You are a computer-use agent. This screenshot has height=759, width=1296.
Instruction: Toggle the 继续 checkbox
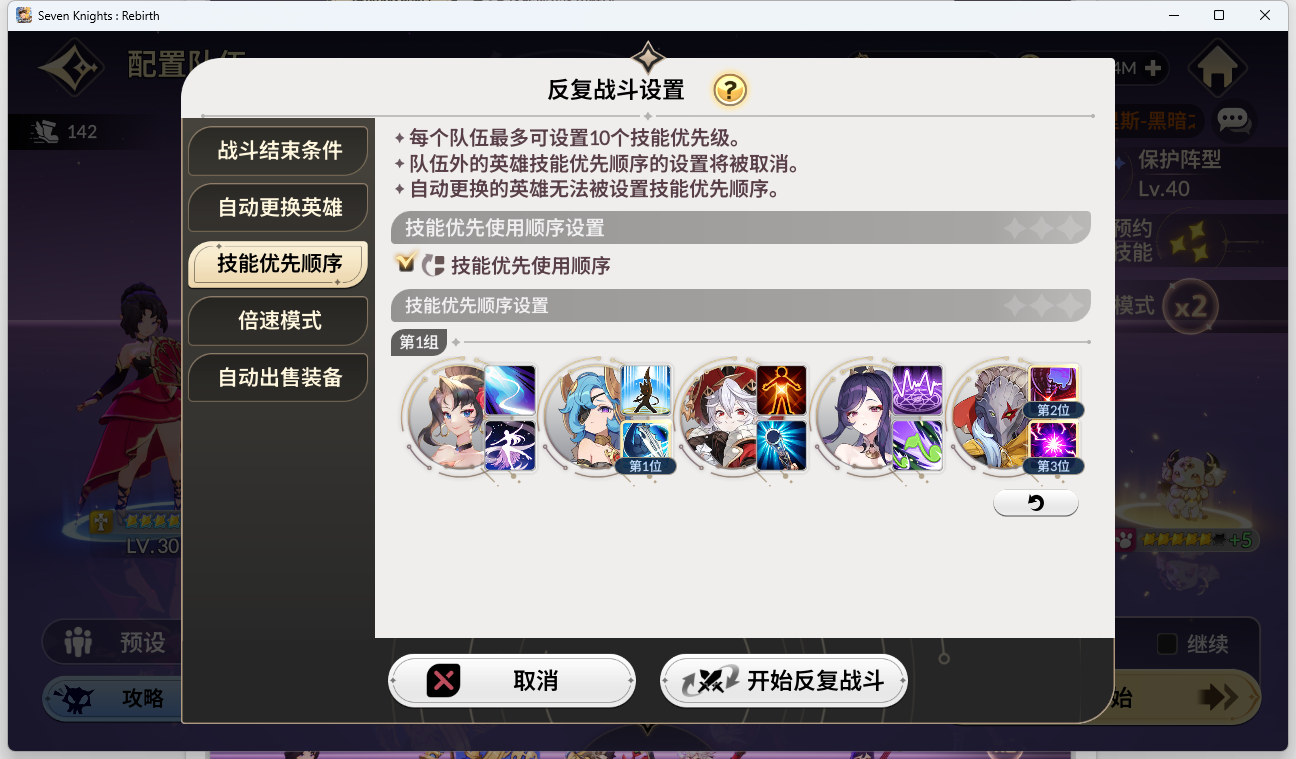pyautogui.click(x=1167, y=644)
